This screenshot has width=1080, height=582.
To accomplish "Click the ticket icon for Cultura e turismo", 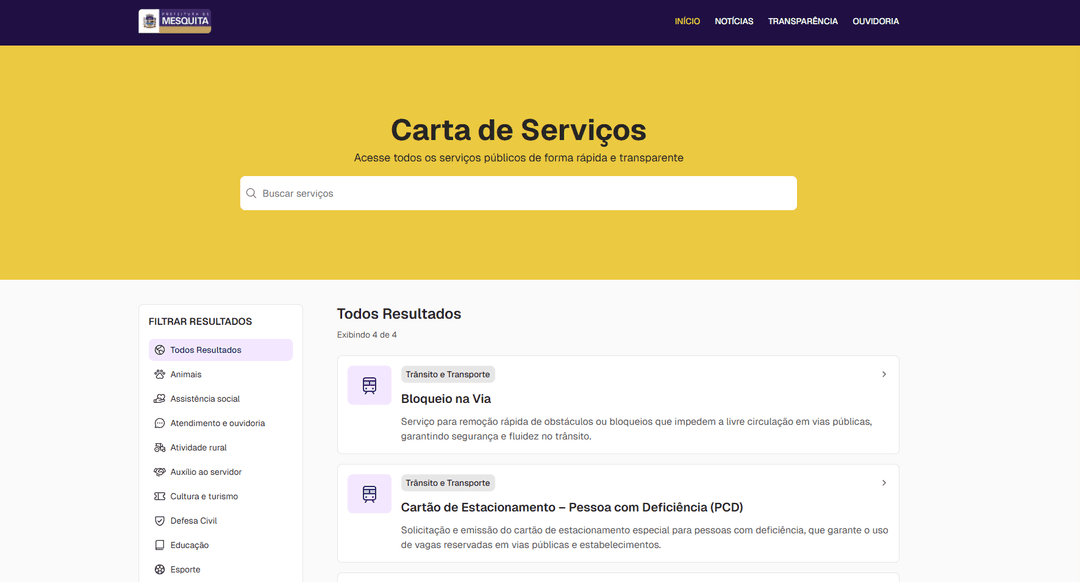I will coord(160,496).
